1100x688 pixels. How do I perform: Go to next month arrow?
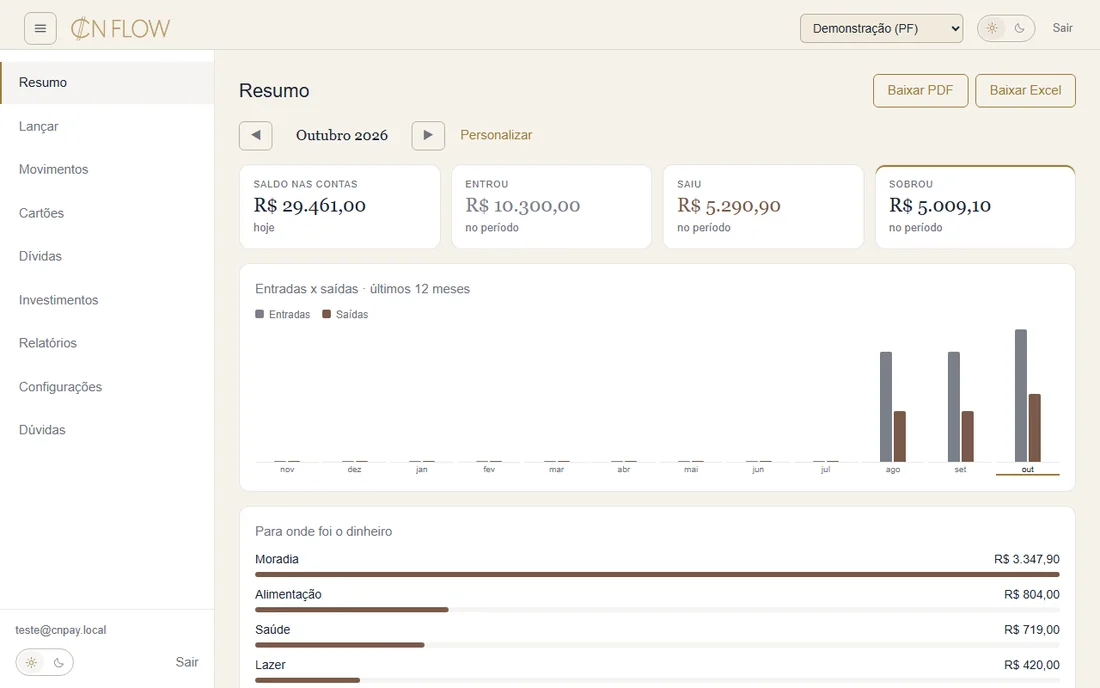428,135
